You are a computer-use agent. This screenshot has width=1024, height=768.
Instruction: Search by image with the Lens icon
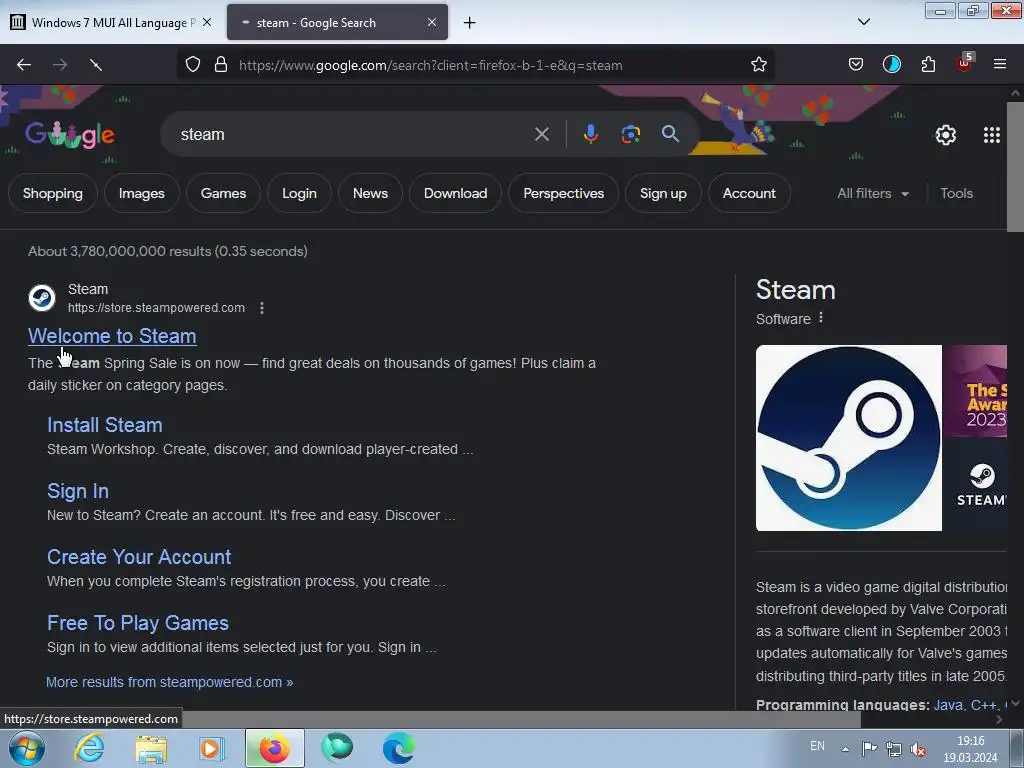[630, 135]
